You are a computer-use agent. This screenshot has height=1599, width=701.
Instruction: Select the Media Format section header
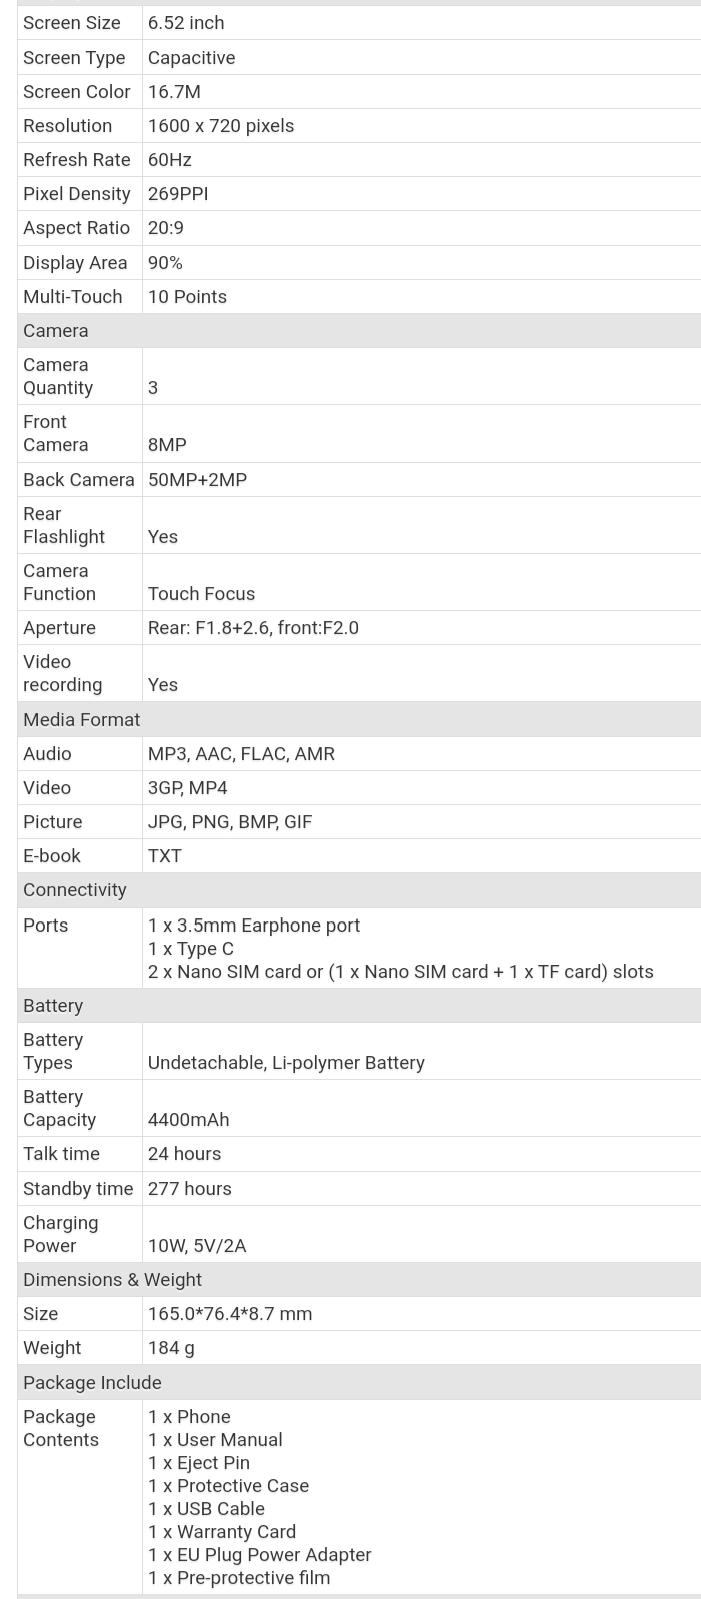coord(359,719)
